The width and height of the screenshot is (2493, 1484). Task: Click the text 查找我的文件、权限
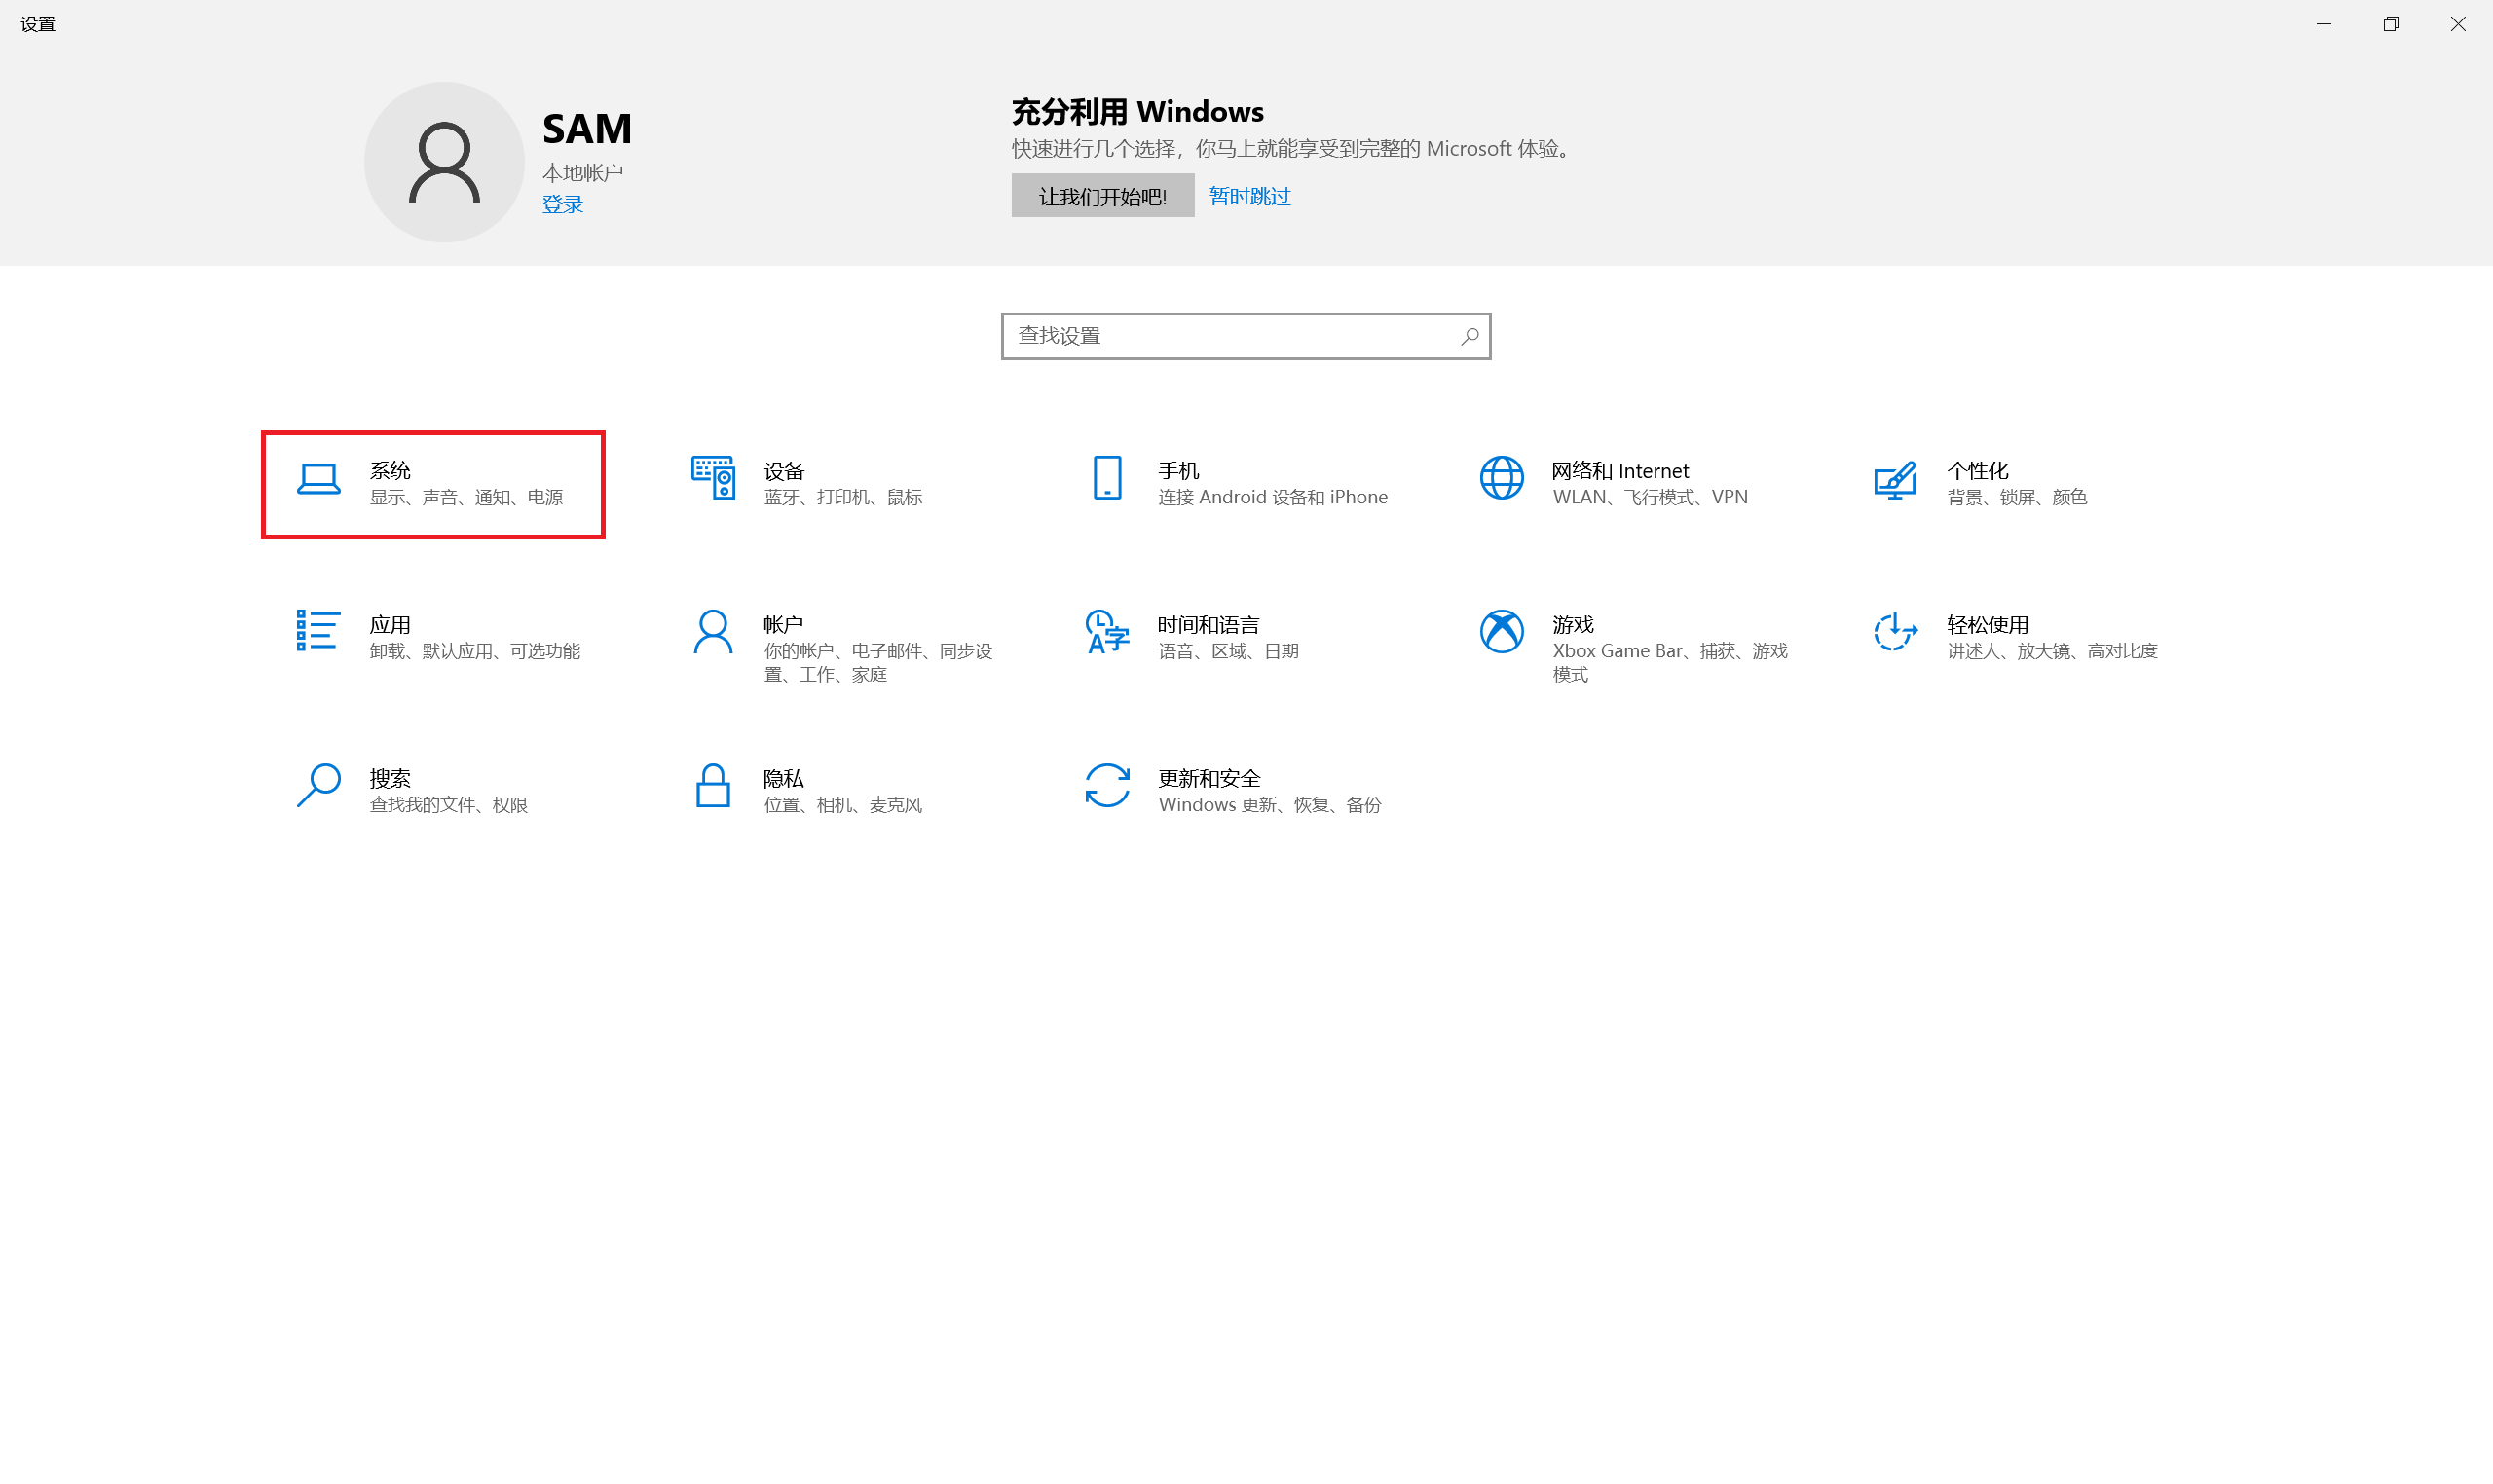click(448, 806)
